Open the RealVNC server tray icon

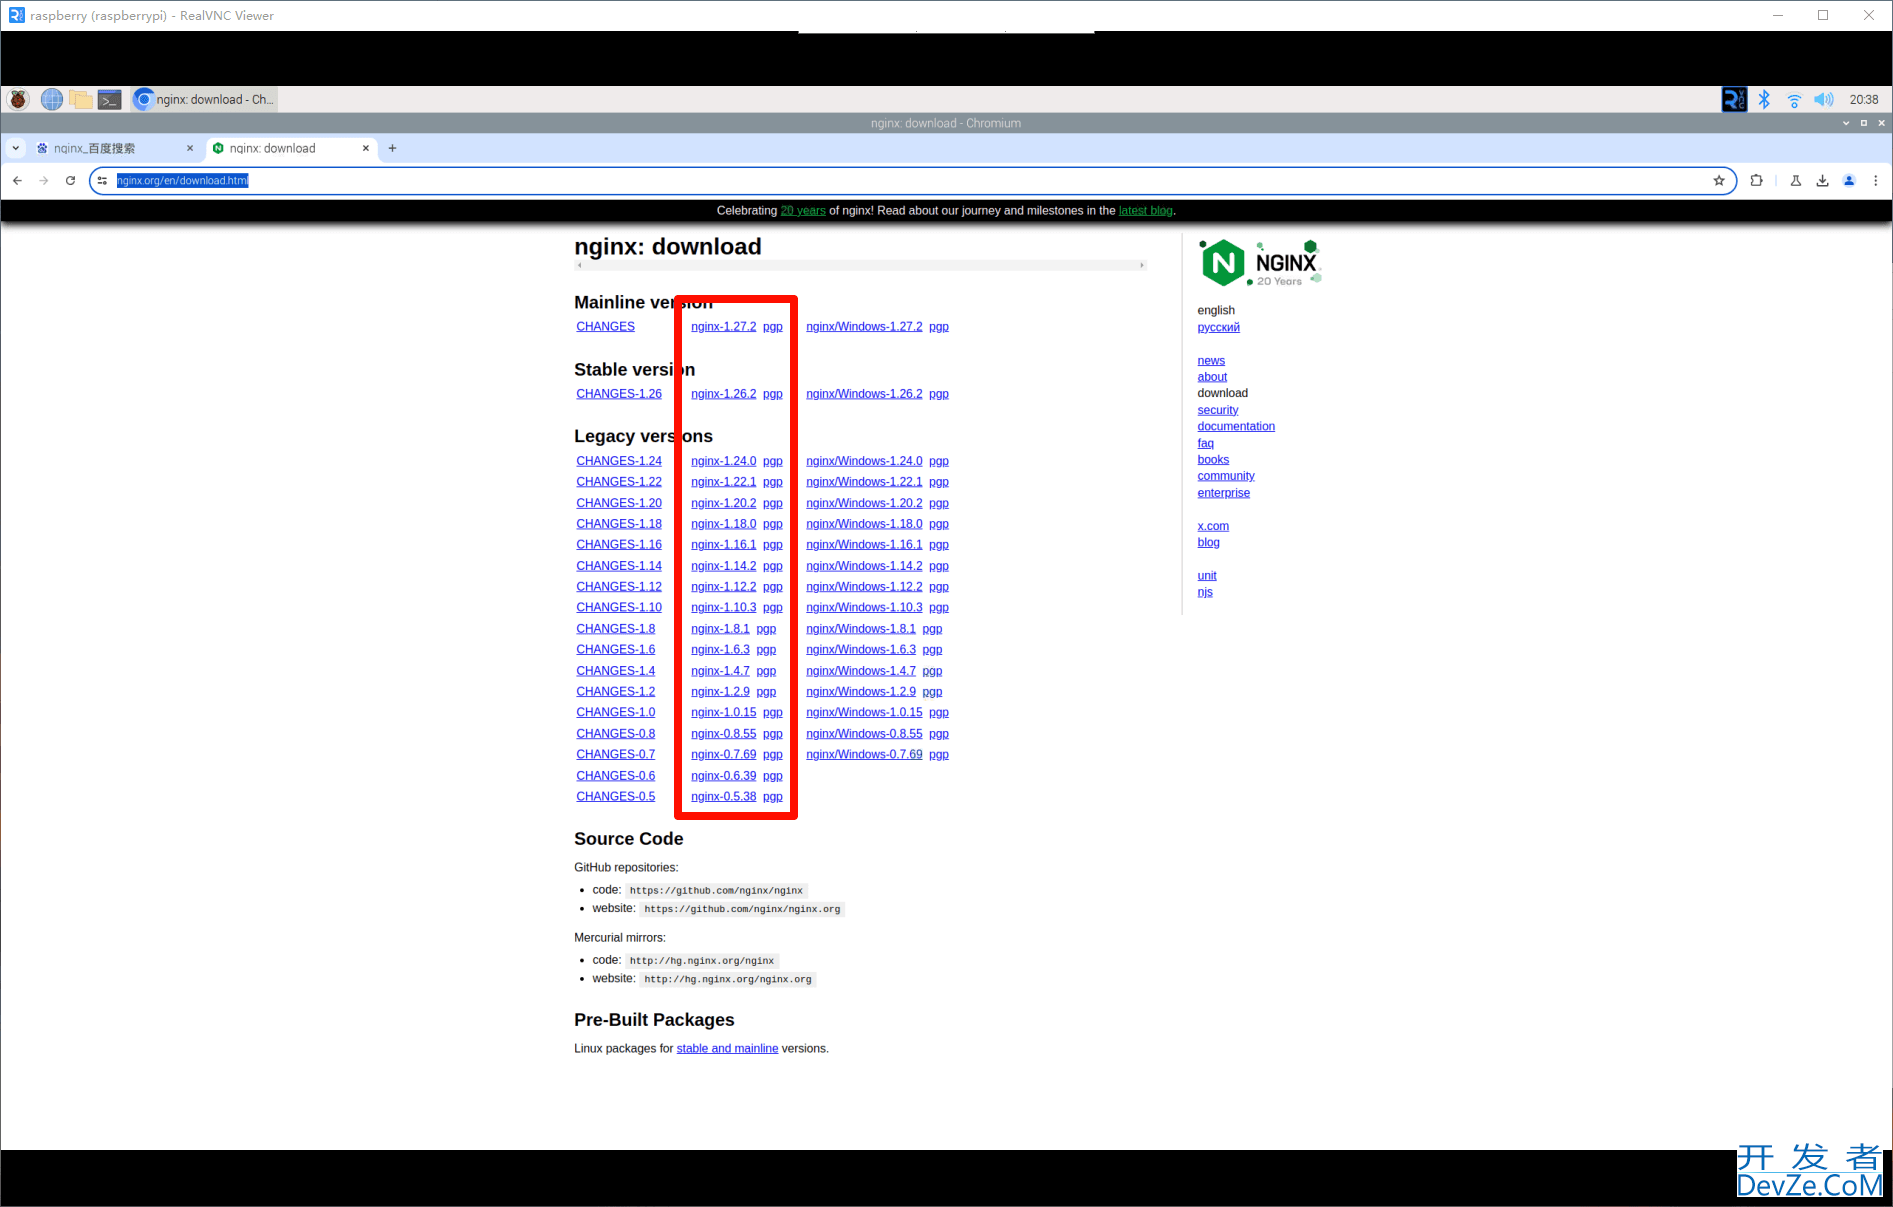click(1734, 99)
